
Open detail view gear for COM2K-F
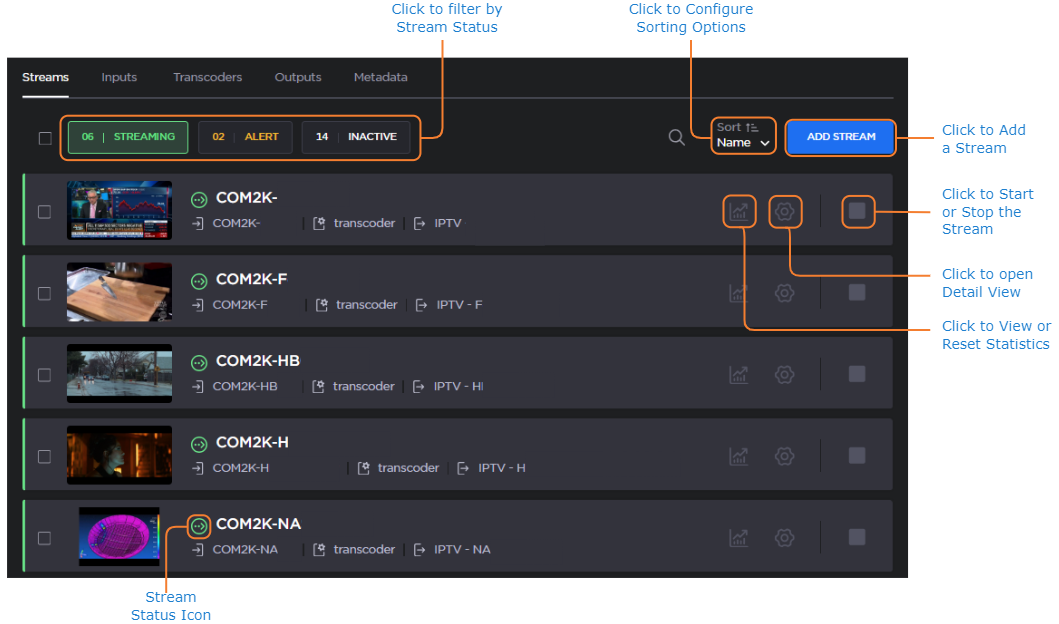coord(785,293)
